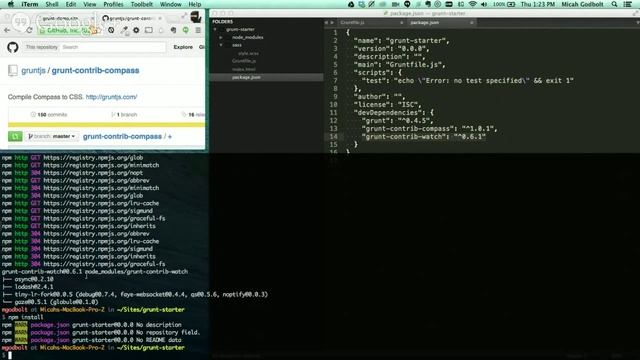640x360 pixels.
Task: Open the branch: master dropdown
Action: tap(51, 136)
